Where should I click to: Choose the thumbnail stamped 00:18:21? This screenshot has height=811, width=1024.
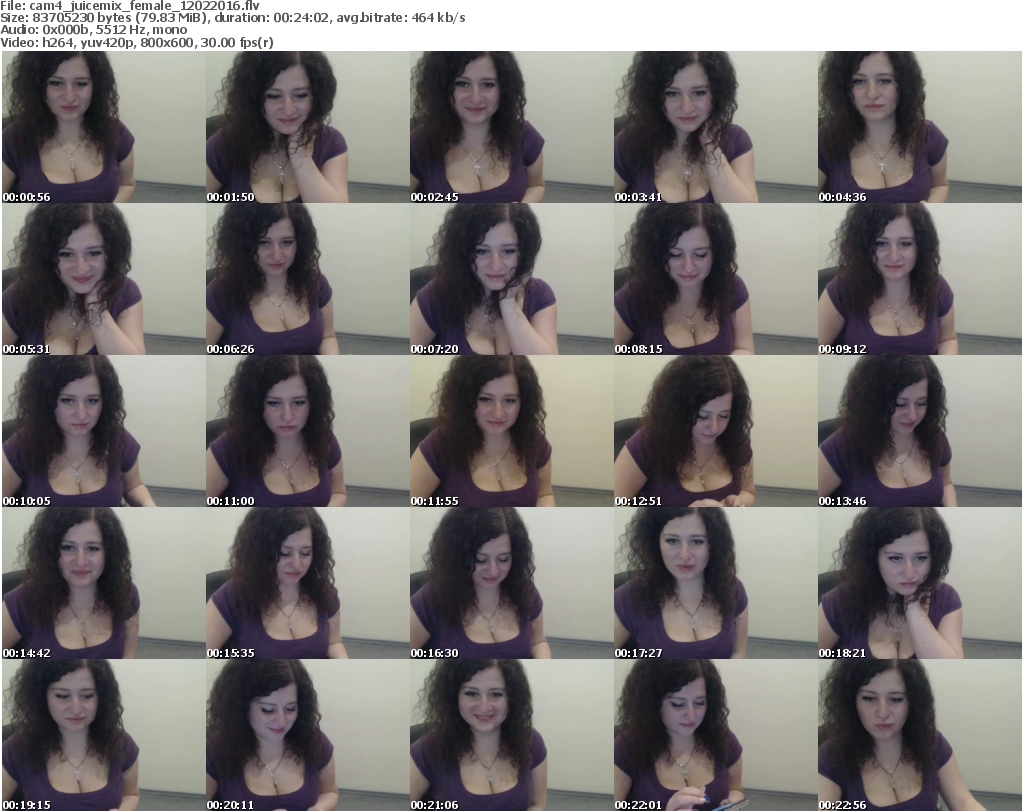[x=920, y=583]
